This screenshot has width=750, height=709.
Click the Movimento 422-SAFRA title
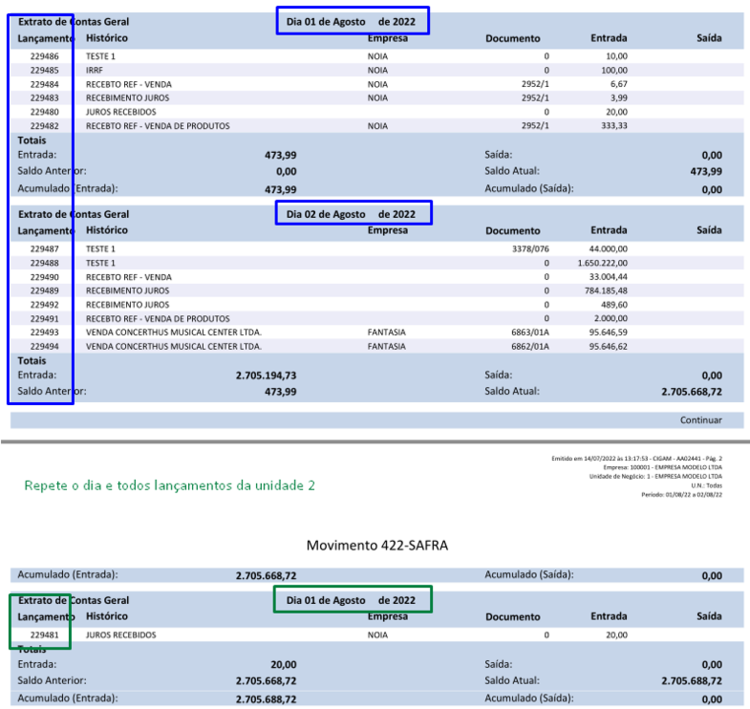pos(377,545)
